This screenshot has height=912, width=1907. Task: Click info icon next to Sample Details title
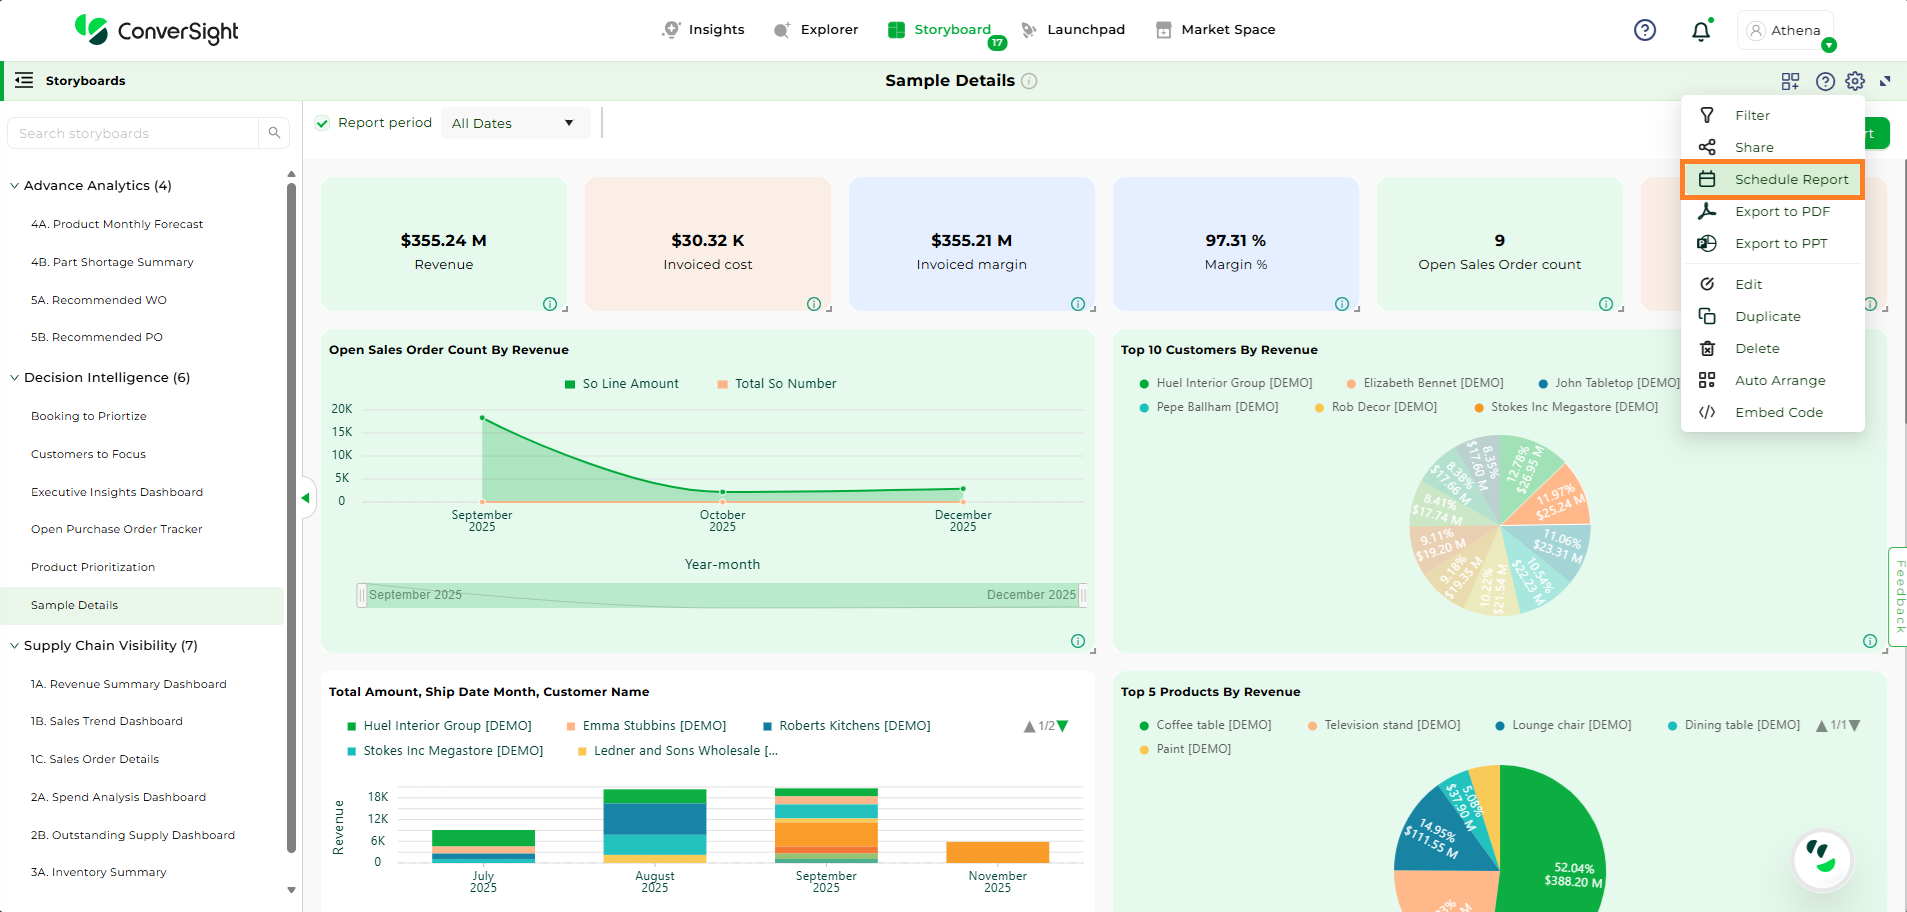pyautogui.click(x=1029, y=81)
